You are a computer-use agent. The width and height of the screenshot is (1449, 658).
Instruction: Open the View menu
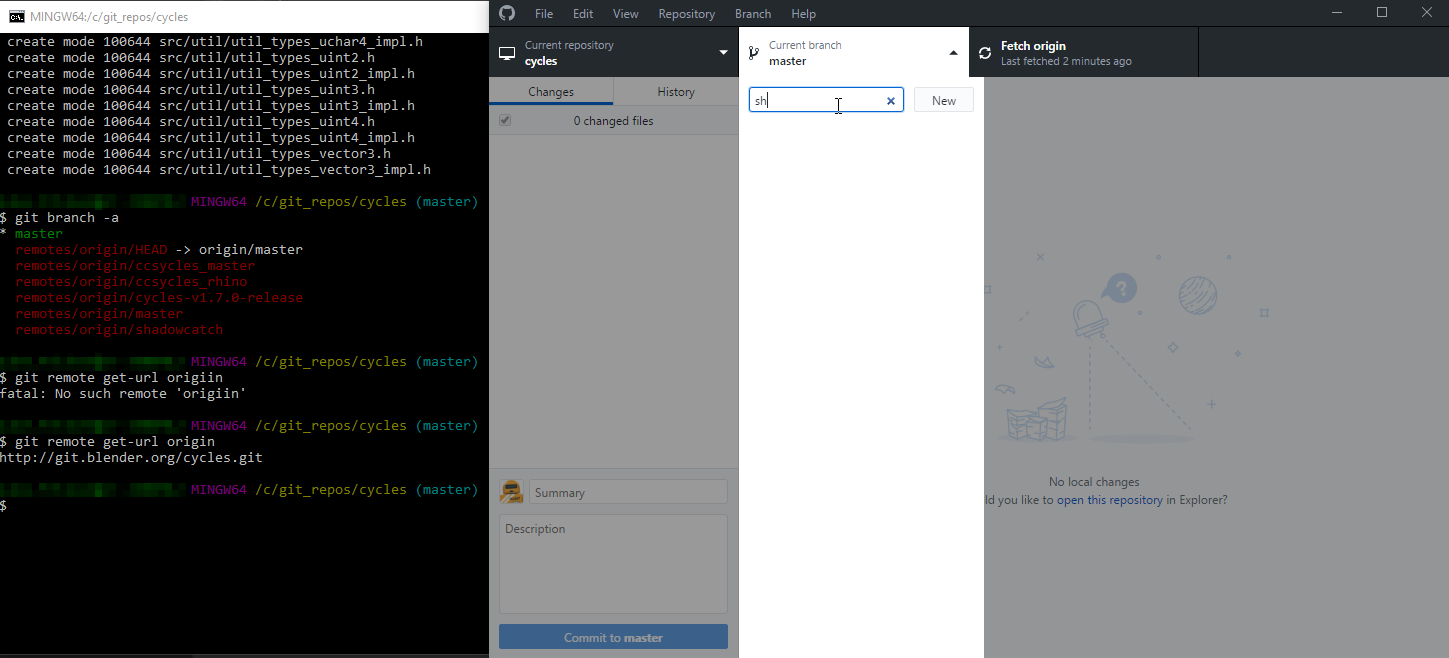[626, 14]
